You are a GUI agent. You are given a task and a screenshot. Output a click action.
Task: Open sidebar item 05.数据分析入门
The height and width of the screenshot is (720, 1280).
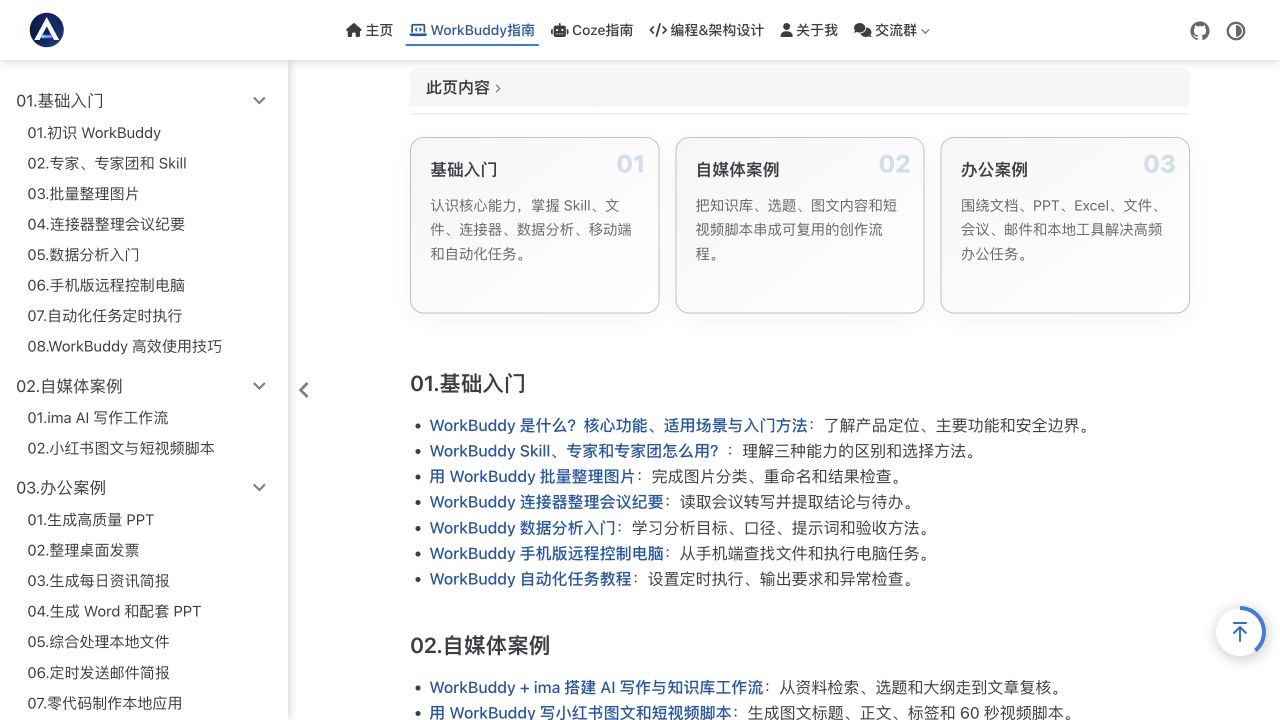pyautogui.click(x=83, y=255)
